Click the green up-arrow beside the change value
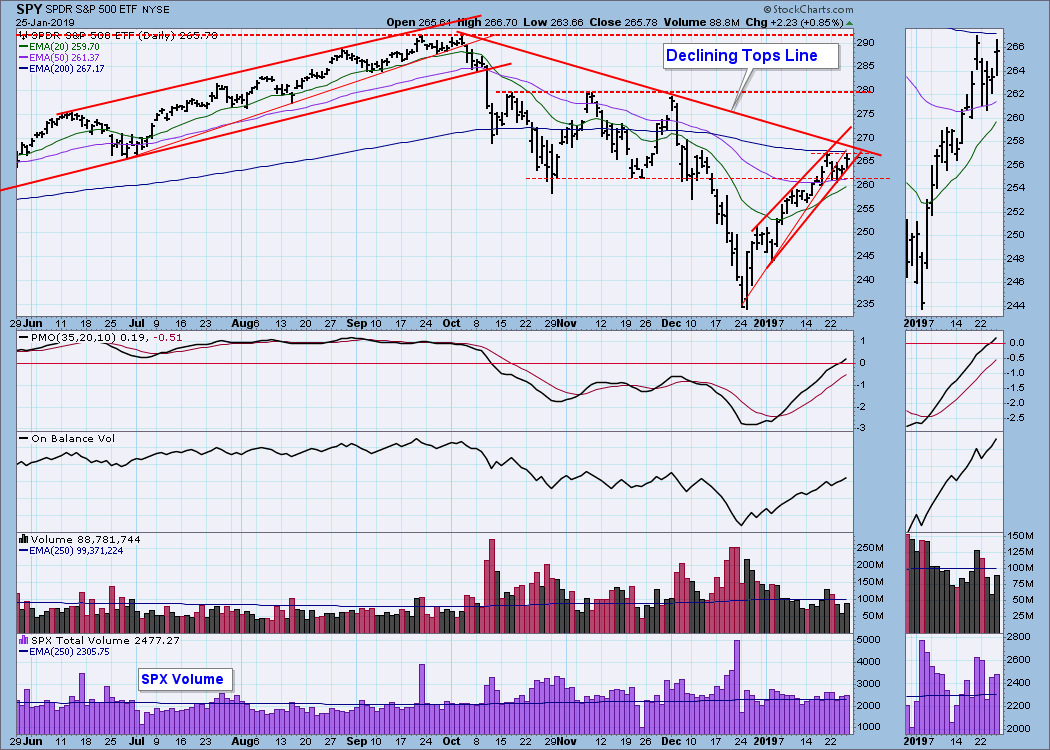The image size is (1050, 750). [849, 23]
